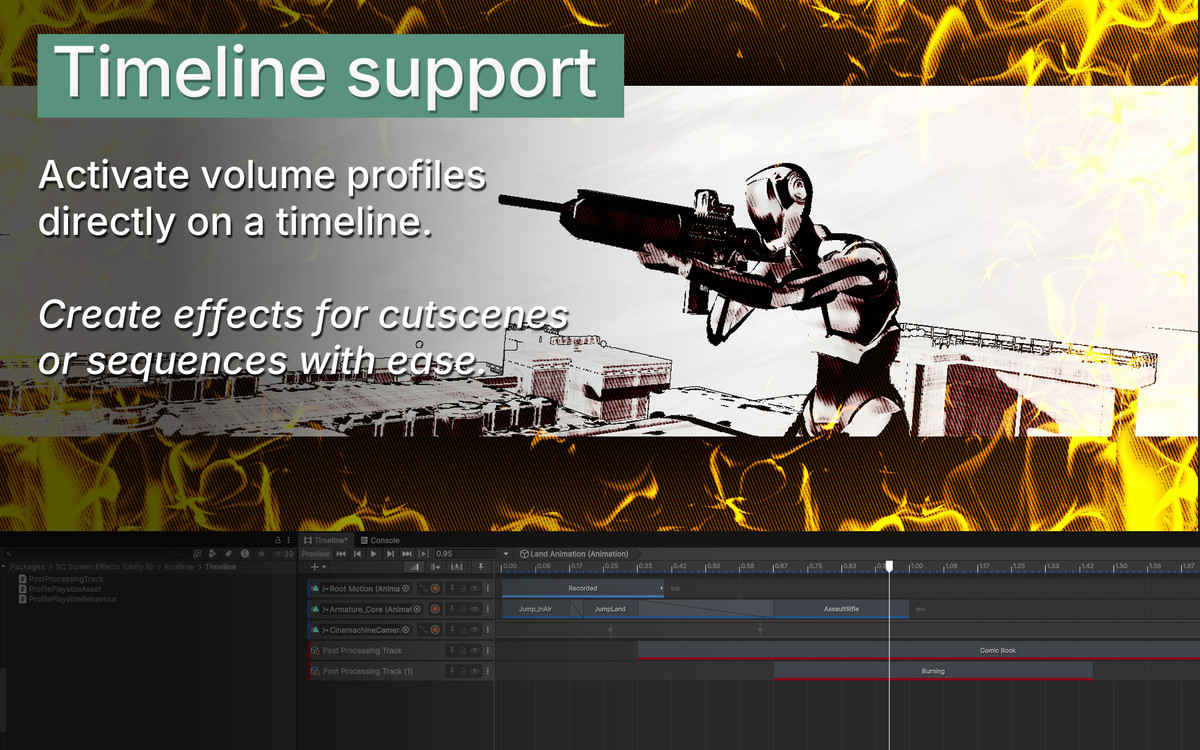The image size is (1200, 750).
Task: Select the JumpLand animation clip
Action: point(610,609)
